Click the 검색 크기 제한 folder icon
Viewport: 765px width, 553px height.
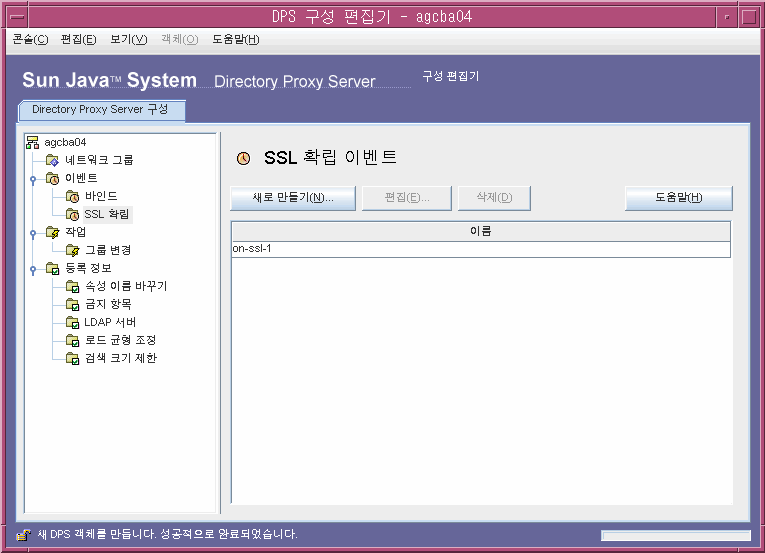pos(72,358)
